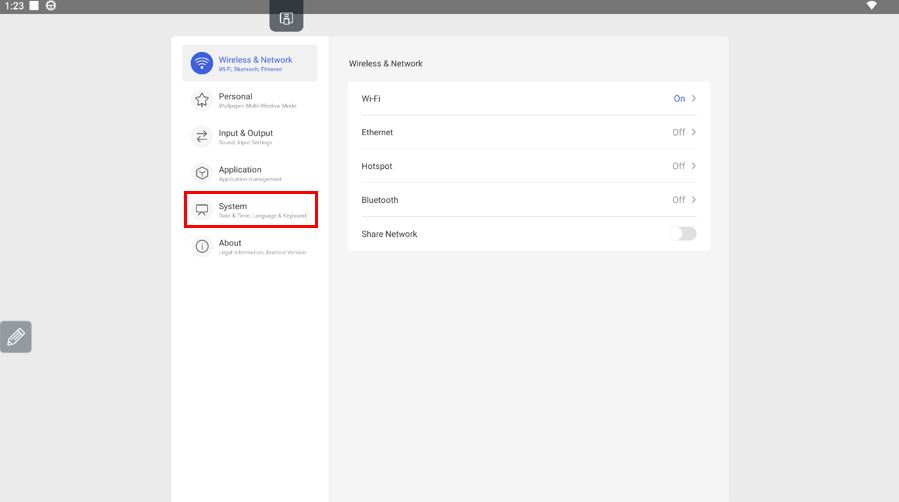Screen dimensions: 899x502
Task: Go to the About section label
Action: click(230, 243)
